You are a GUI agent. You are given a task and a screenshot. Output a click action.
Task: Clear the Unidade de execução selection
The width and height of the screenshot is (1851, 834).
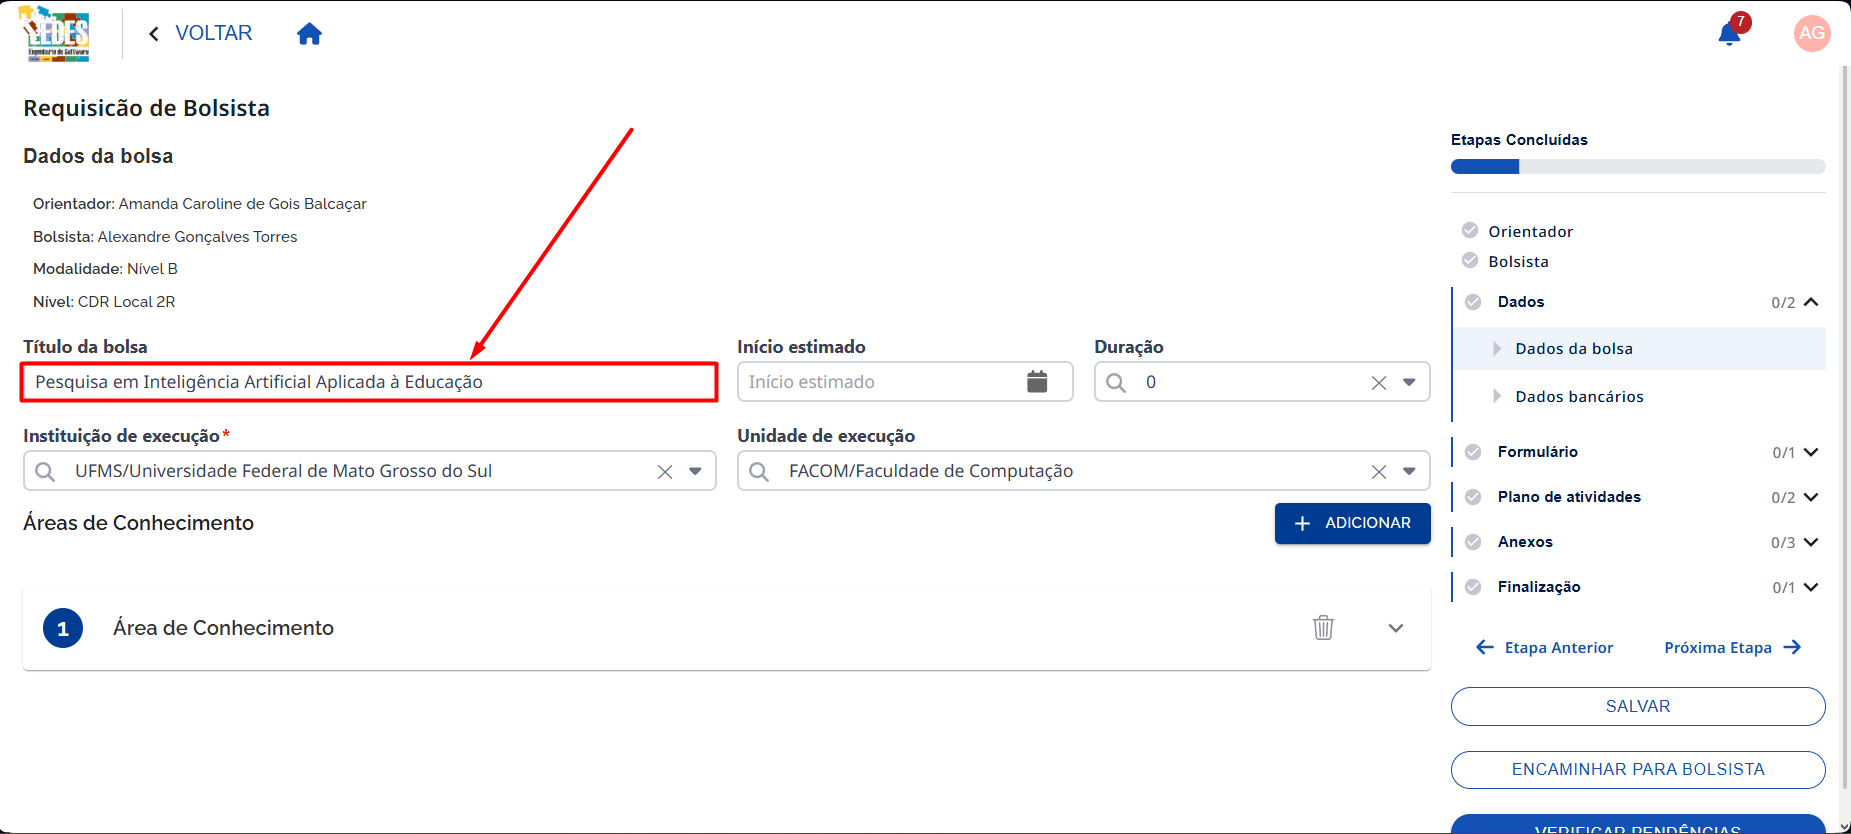[1379, 472]
